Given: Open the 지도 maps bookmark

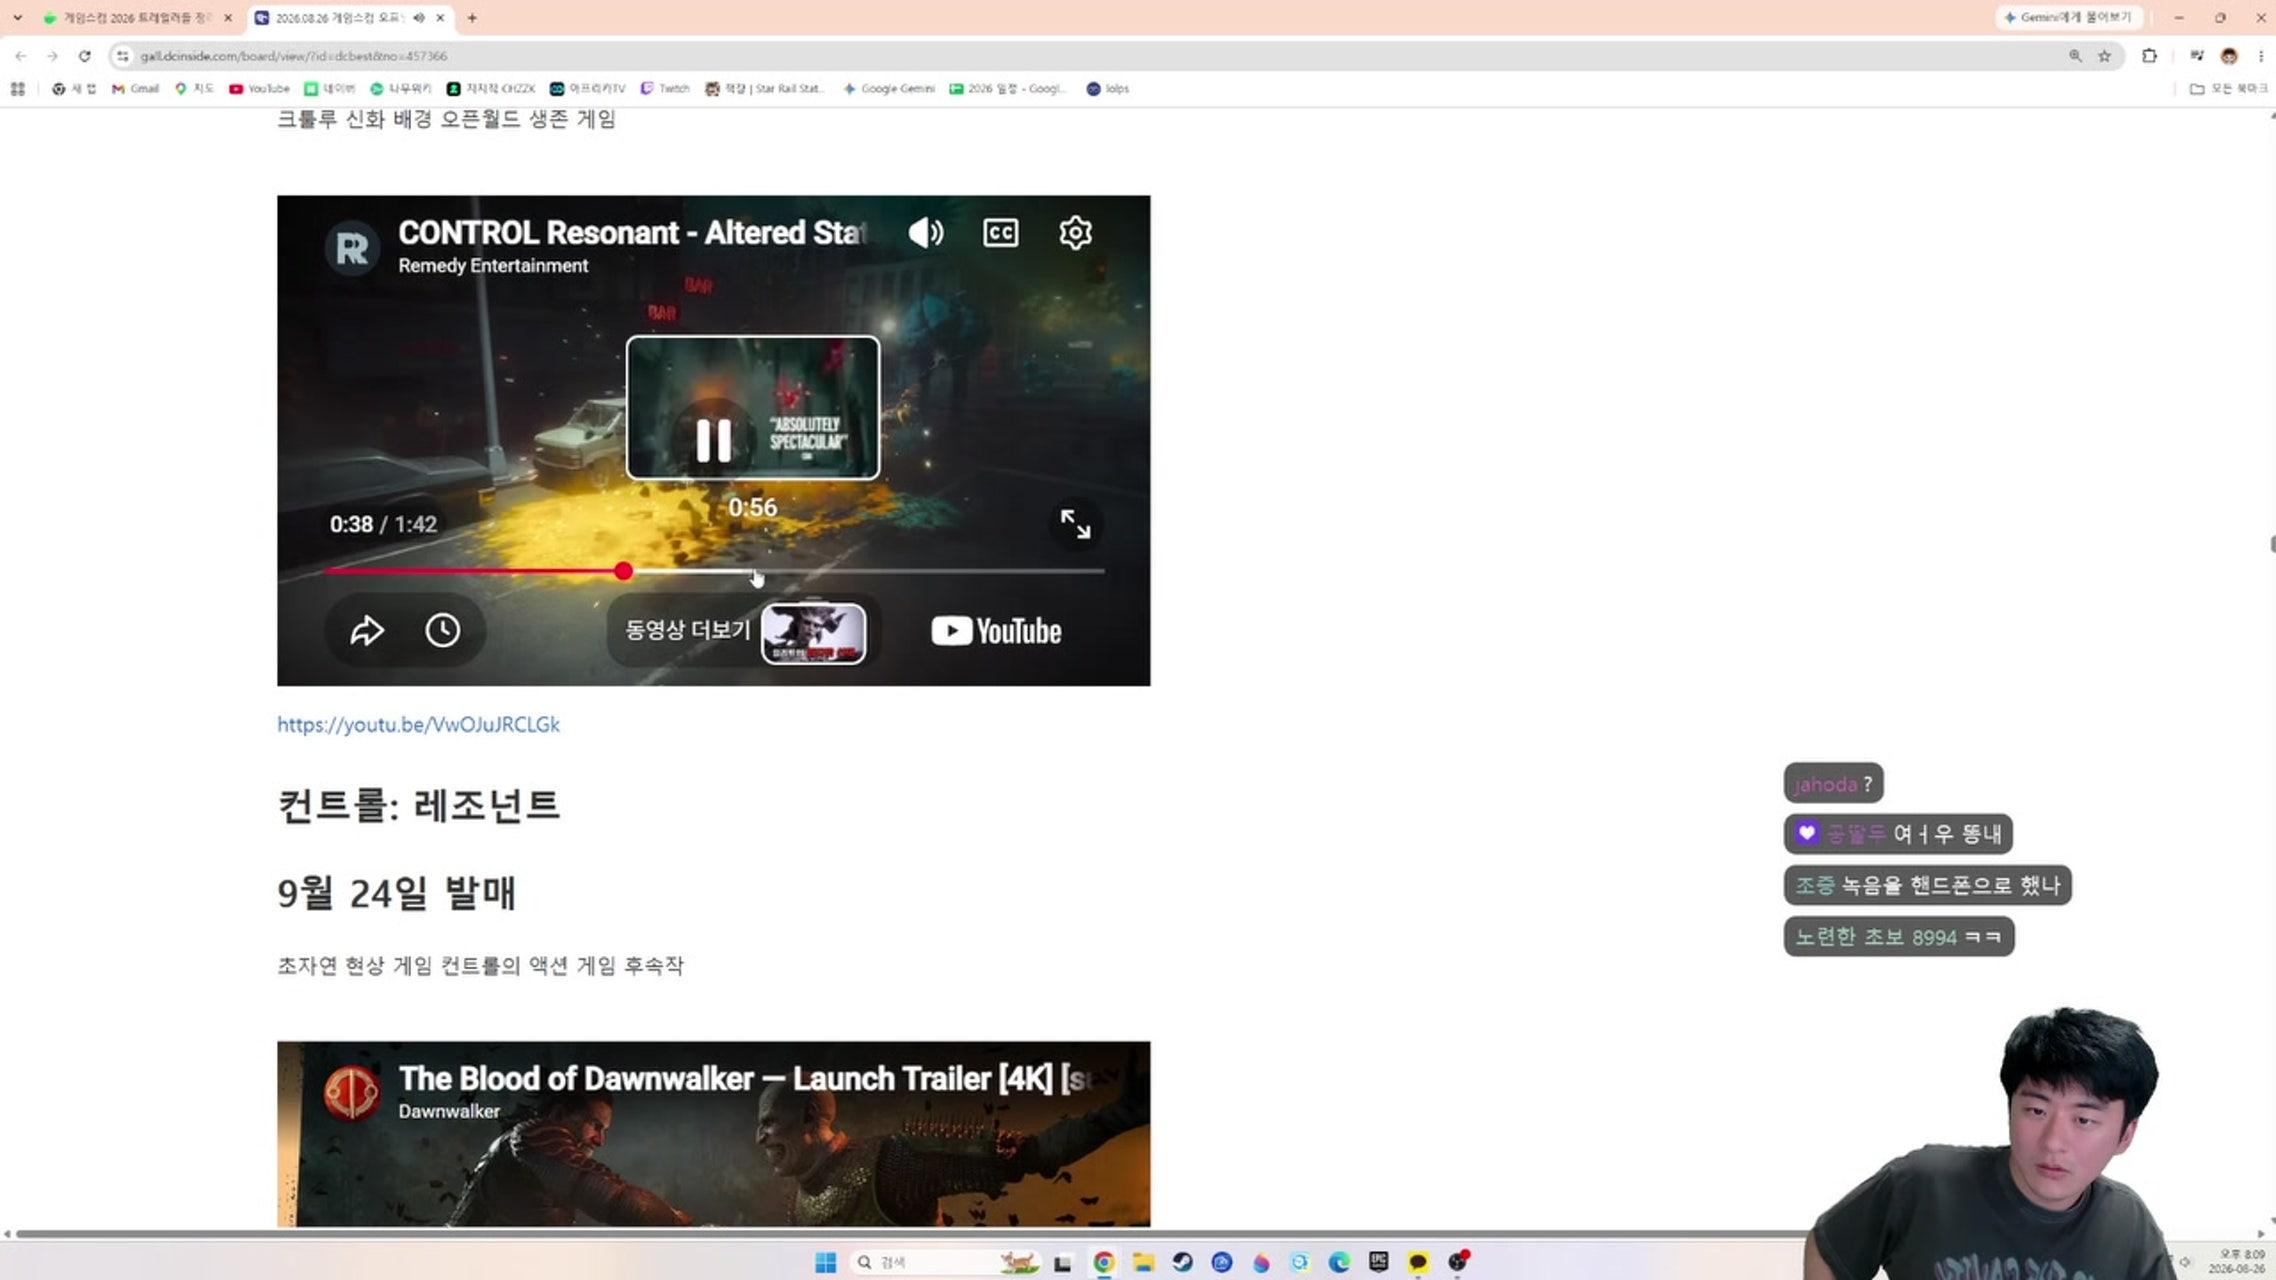Looking at the screenshot, I should click(x=194, y=89).
